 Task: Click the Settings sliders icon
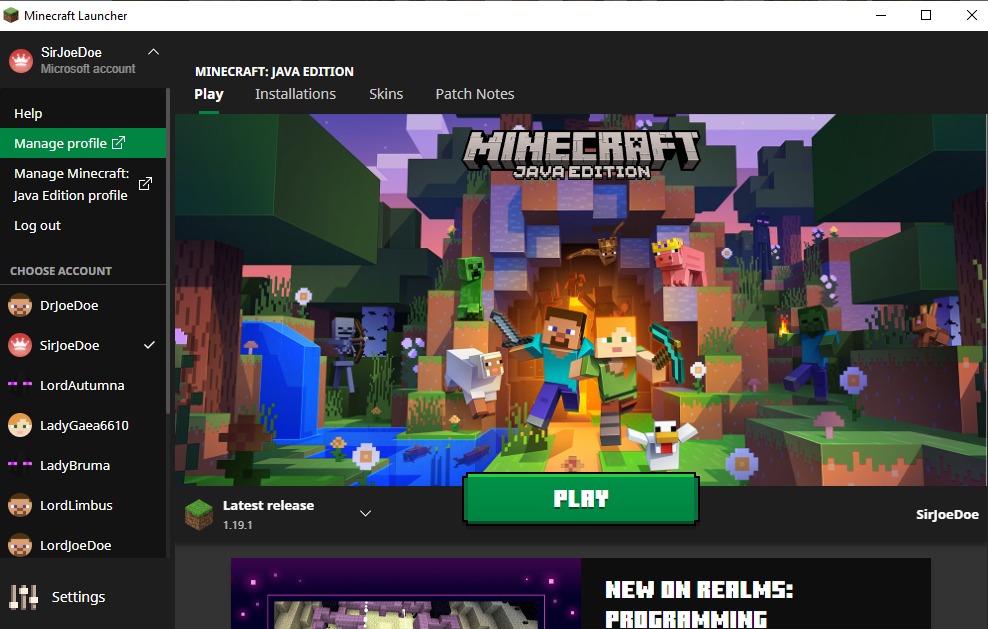24,597
